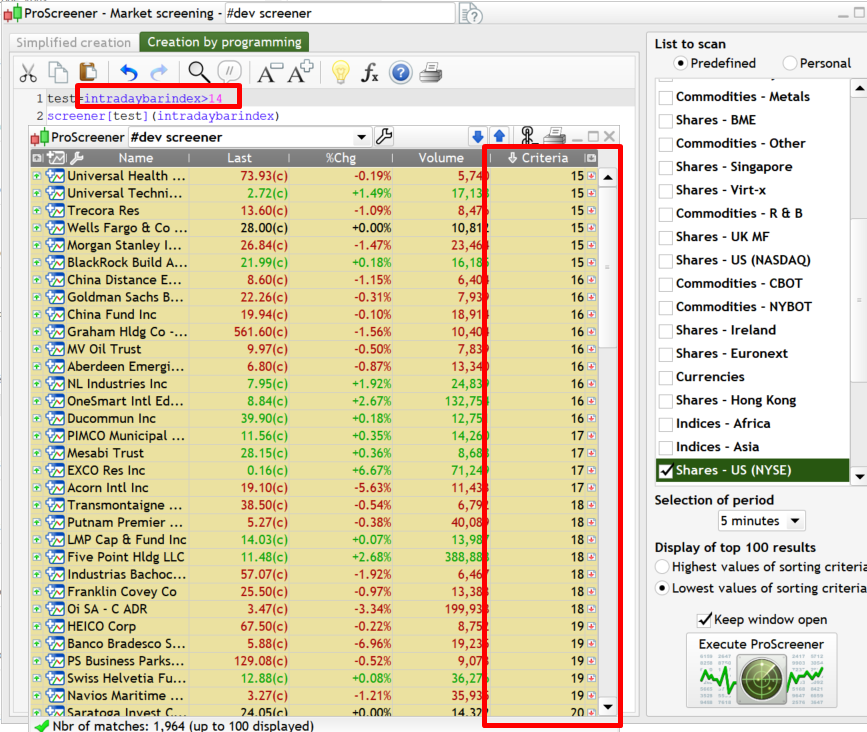Sort by the Volume column header

[441, 158]
